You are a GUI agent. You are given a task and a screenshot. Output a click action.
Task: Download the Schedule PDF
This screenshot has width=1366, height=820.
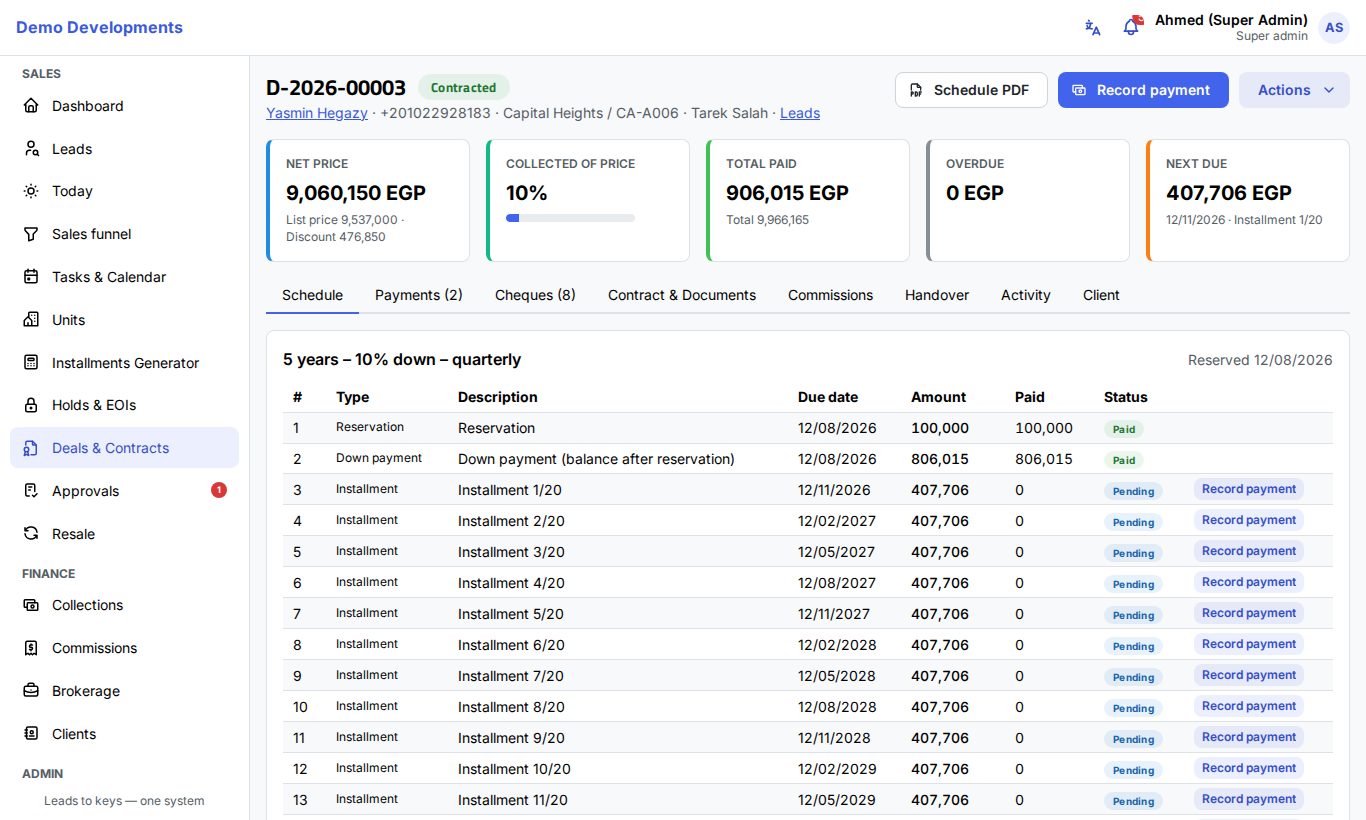point(971,90)
